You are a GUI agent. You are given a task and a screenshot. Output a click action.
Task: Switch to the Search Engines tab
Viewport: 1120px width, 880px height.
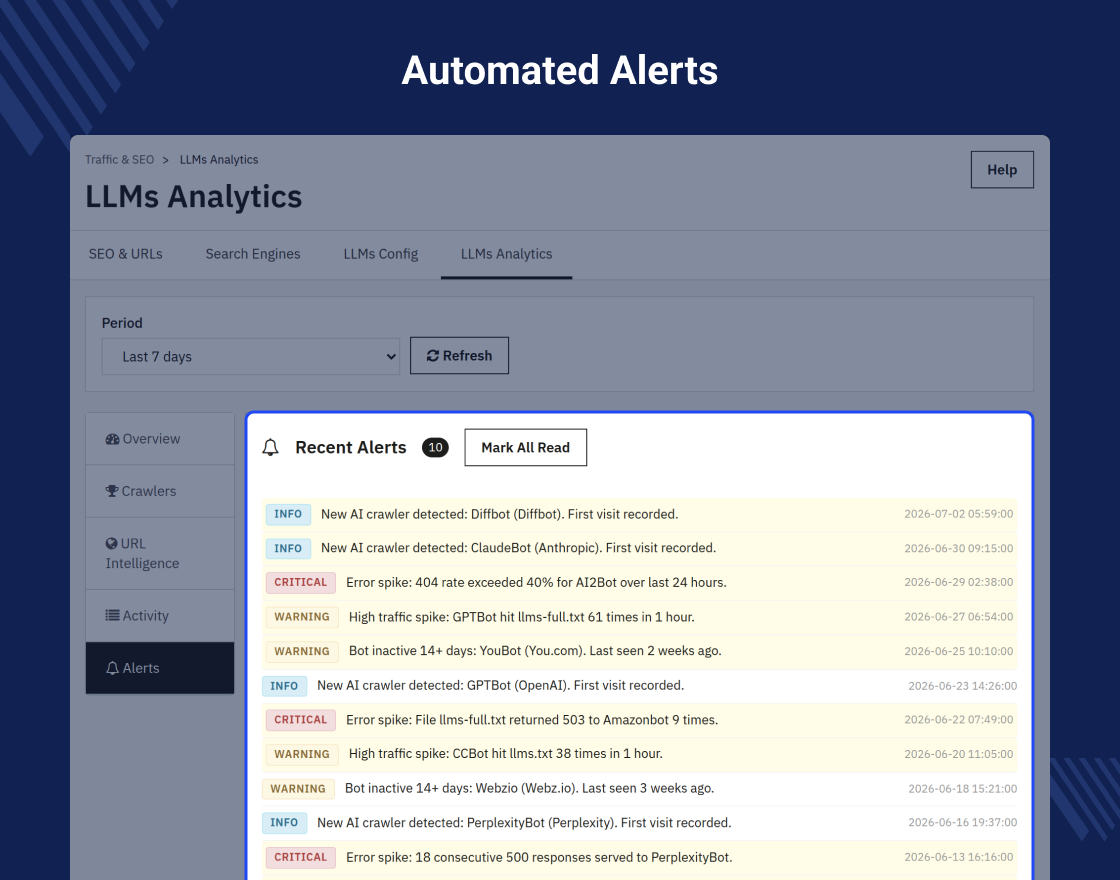coord(253,254)
